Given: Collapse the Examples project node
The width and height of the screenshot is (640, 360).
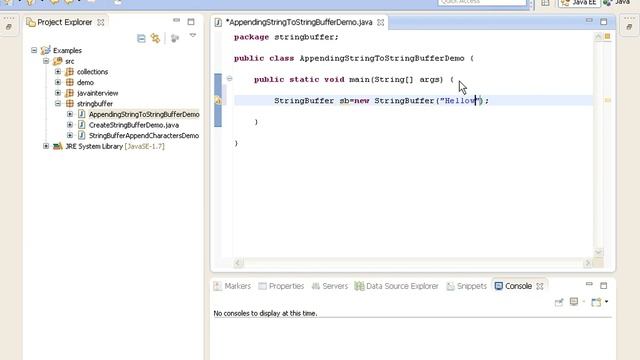Looking at the screenshot, I should coord(34,50).
